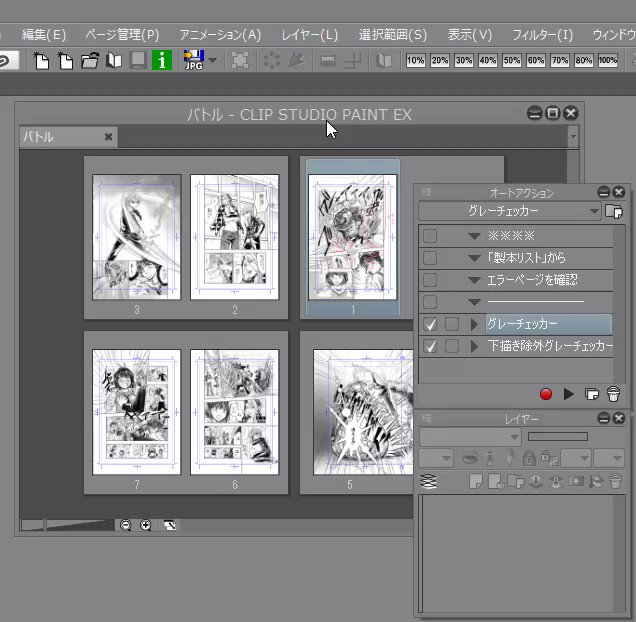Set zoom to 50% button

pyautogui.click(x=511, y=60)
